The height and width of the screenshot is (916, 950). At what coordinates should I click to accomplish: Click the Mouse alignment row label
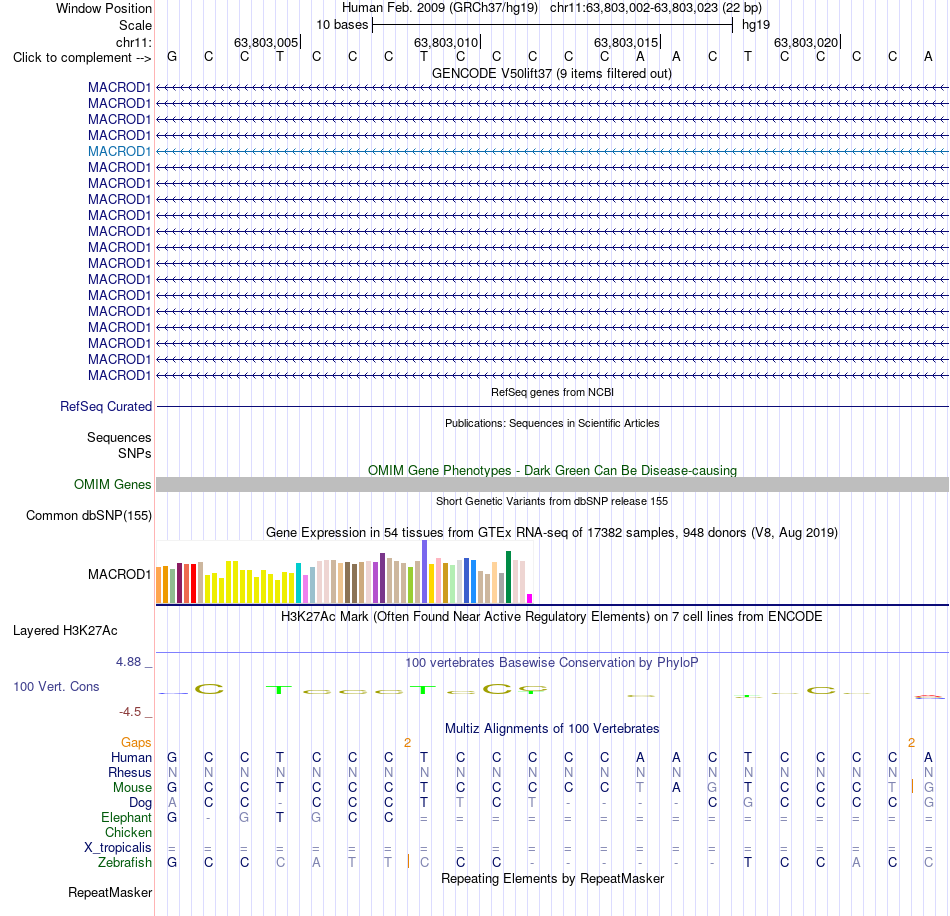[133, 788]
